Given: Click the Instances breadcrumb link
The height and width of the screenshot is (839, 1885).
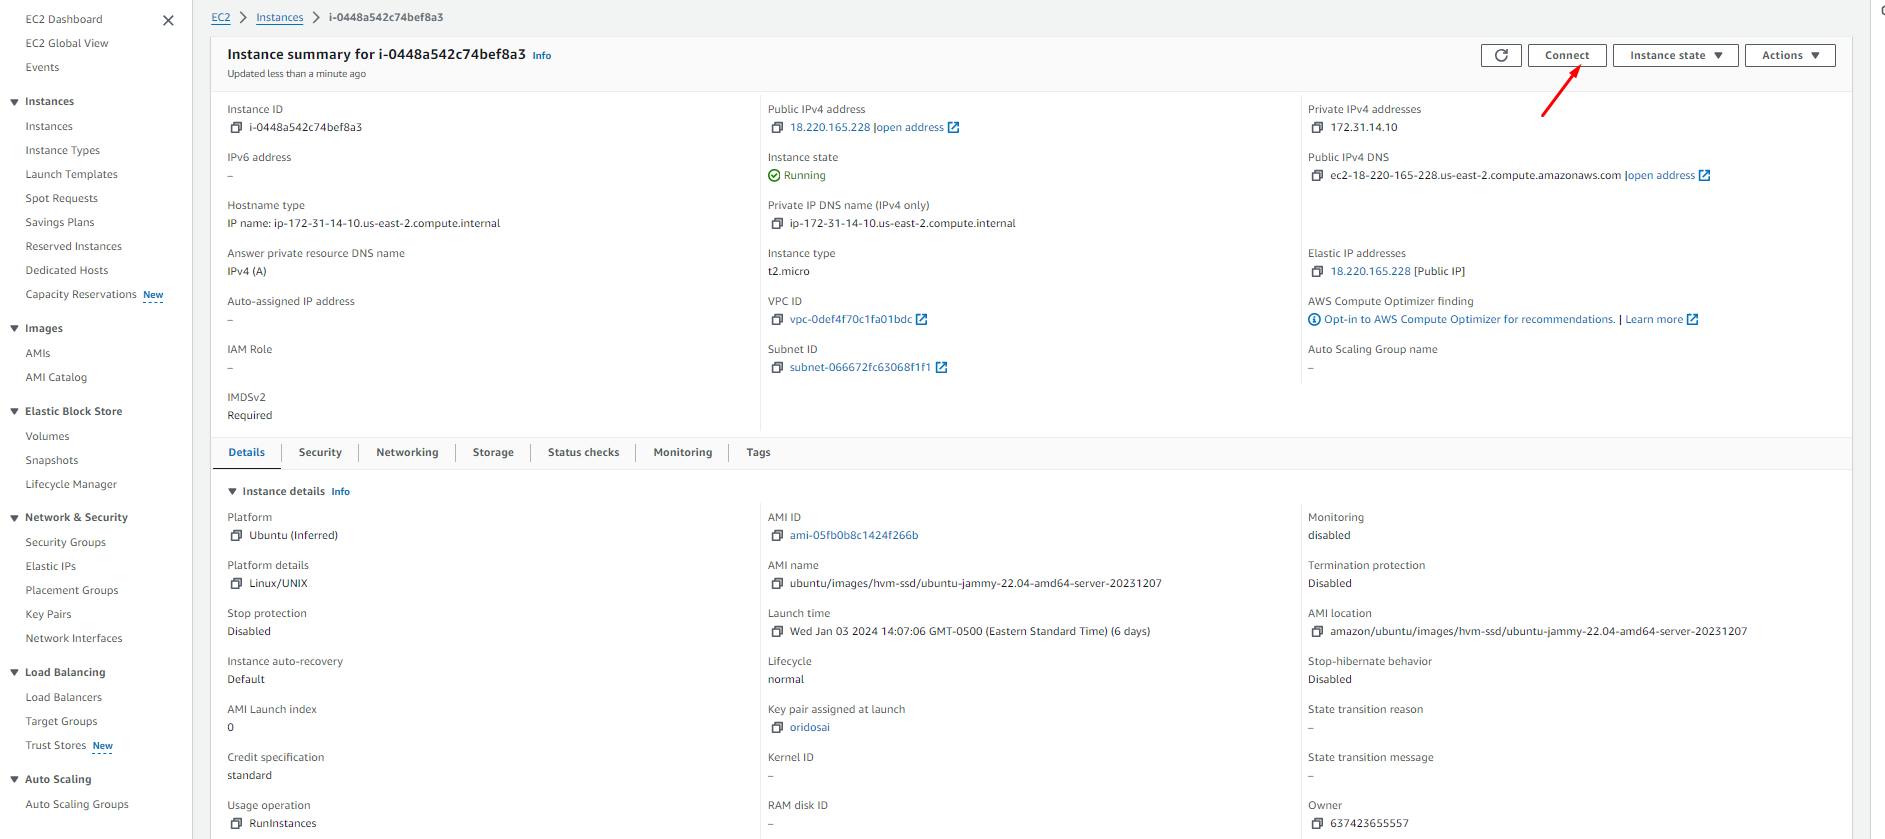Looking at the screenshot, I should pyautogui.click(x=279, y=18).
